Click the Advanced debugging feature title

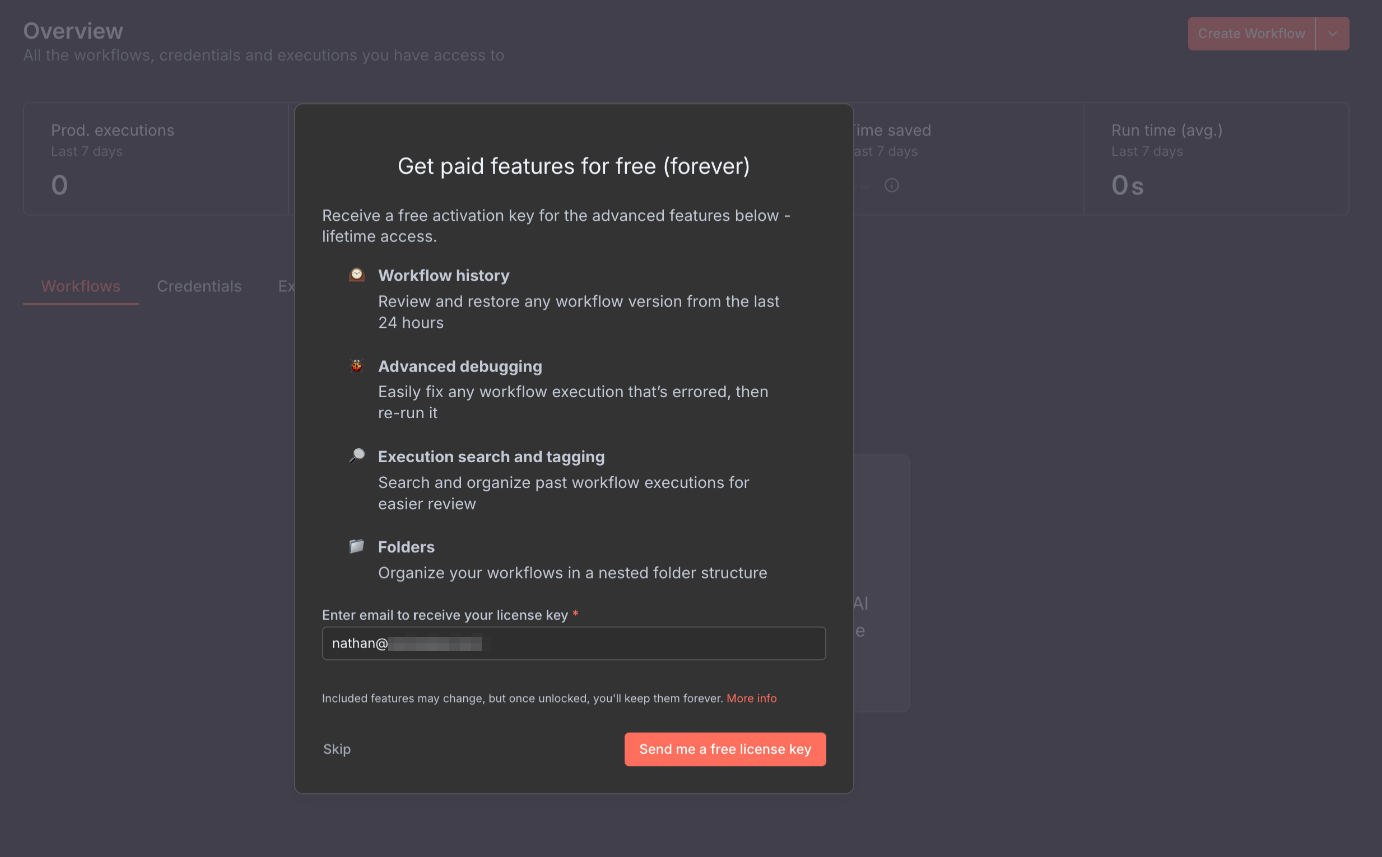tap(460, 366)
